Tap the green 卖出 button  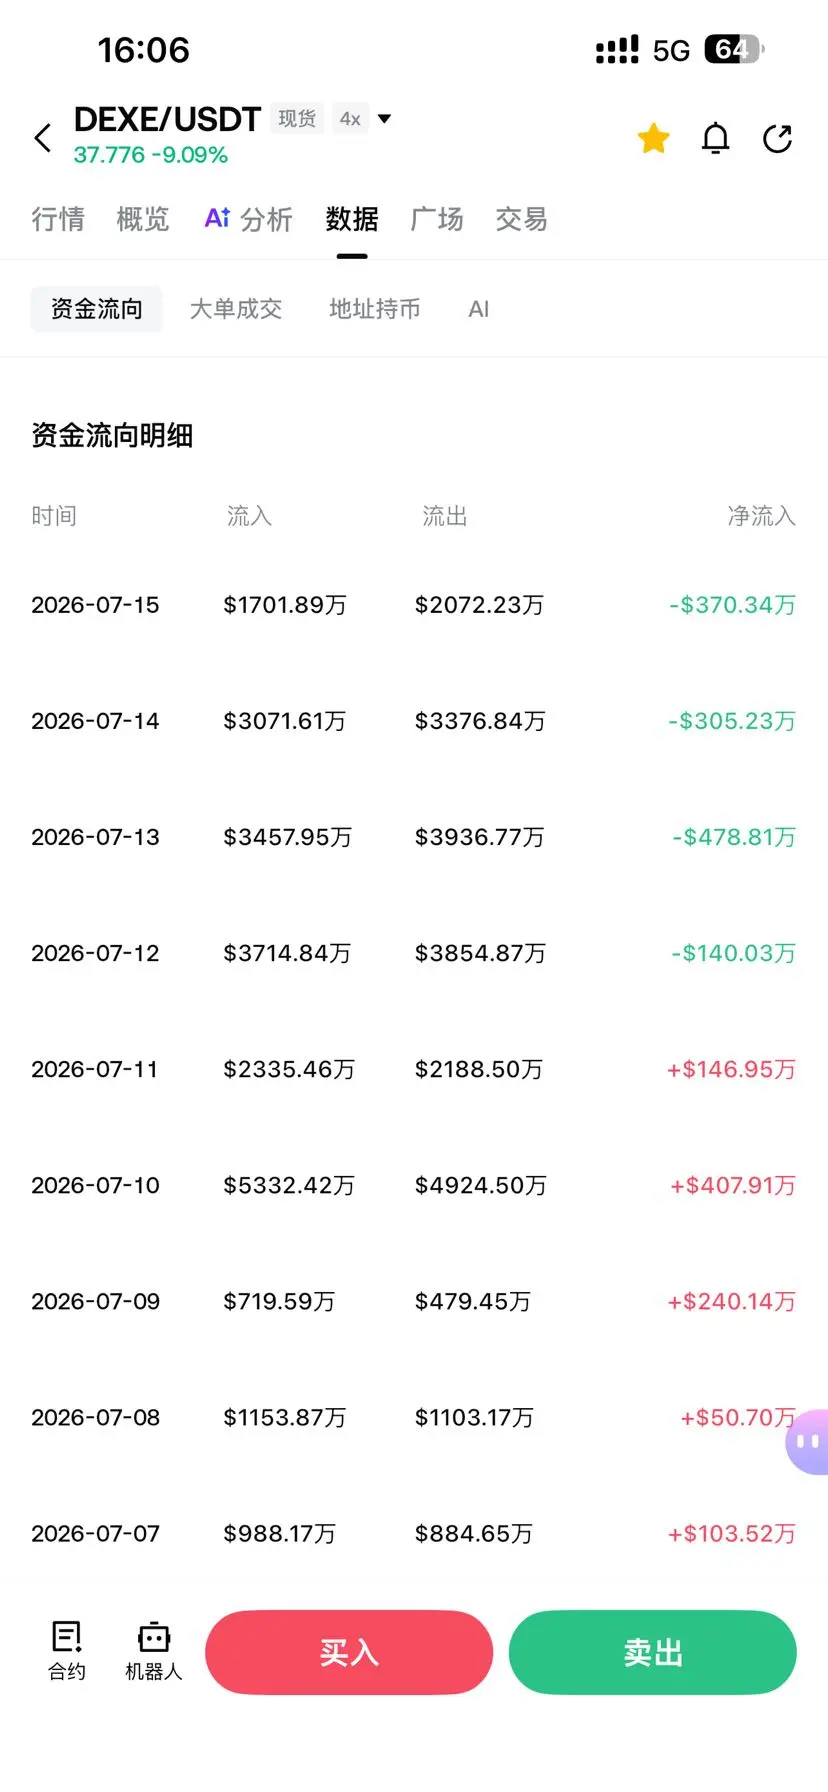[653, 1652]
